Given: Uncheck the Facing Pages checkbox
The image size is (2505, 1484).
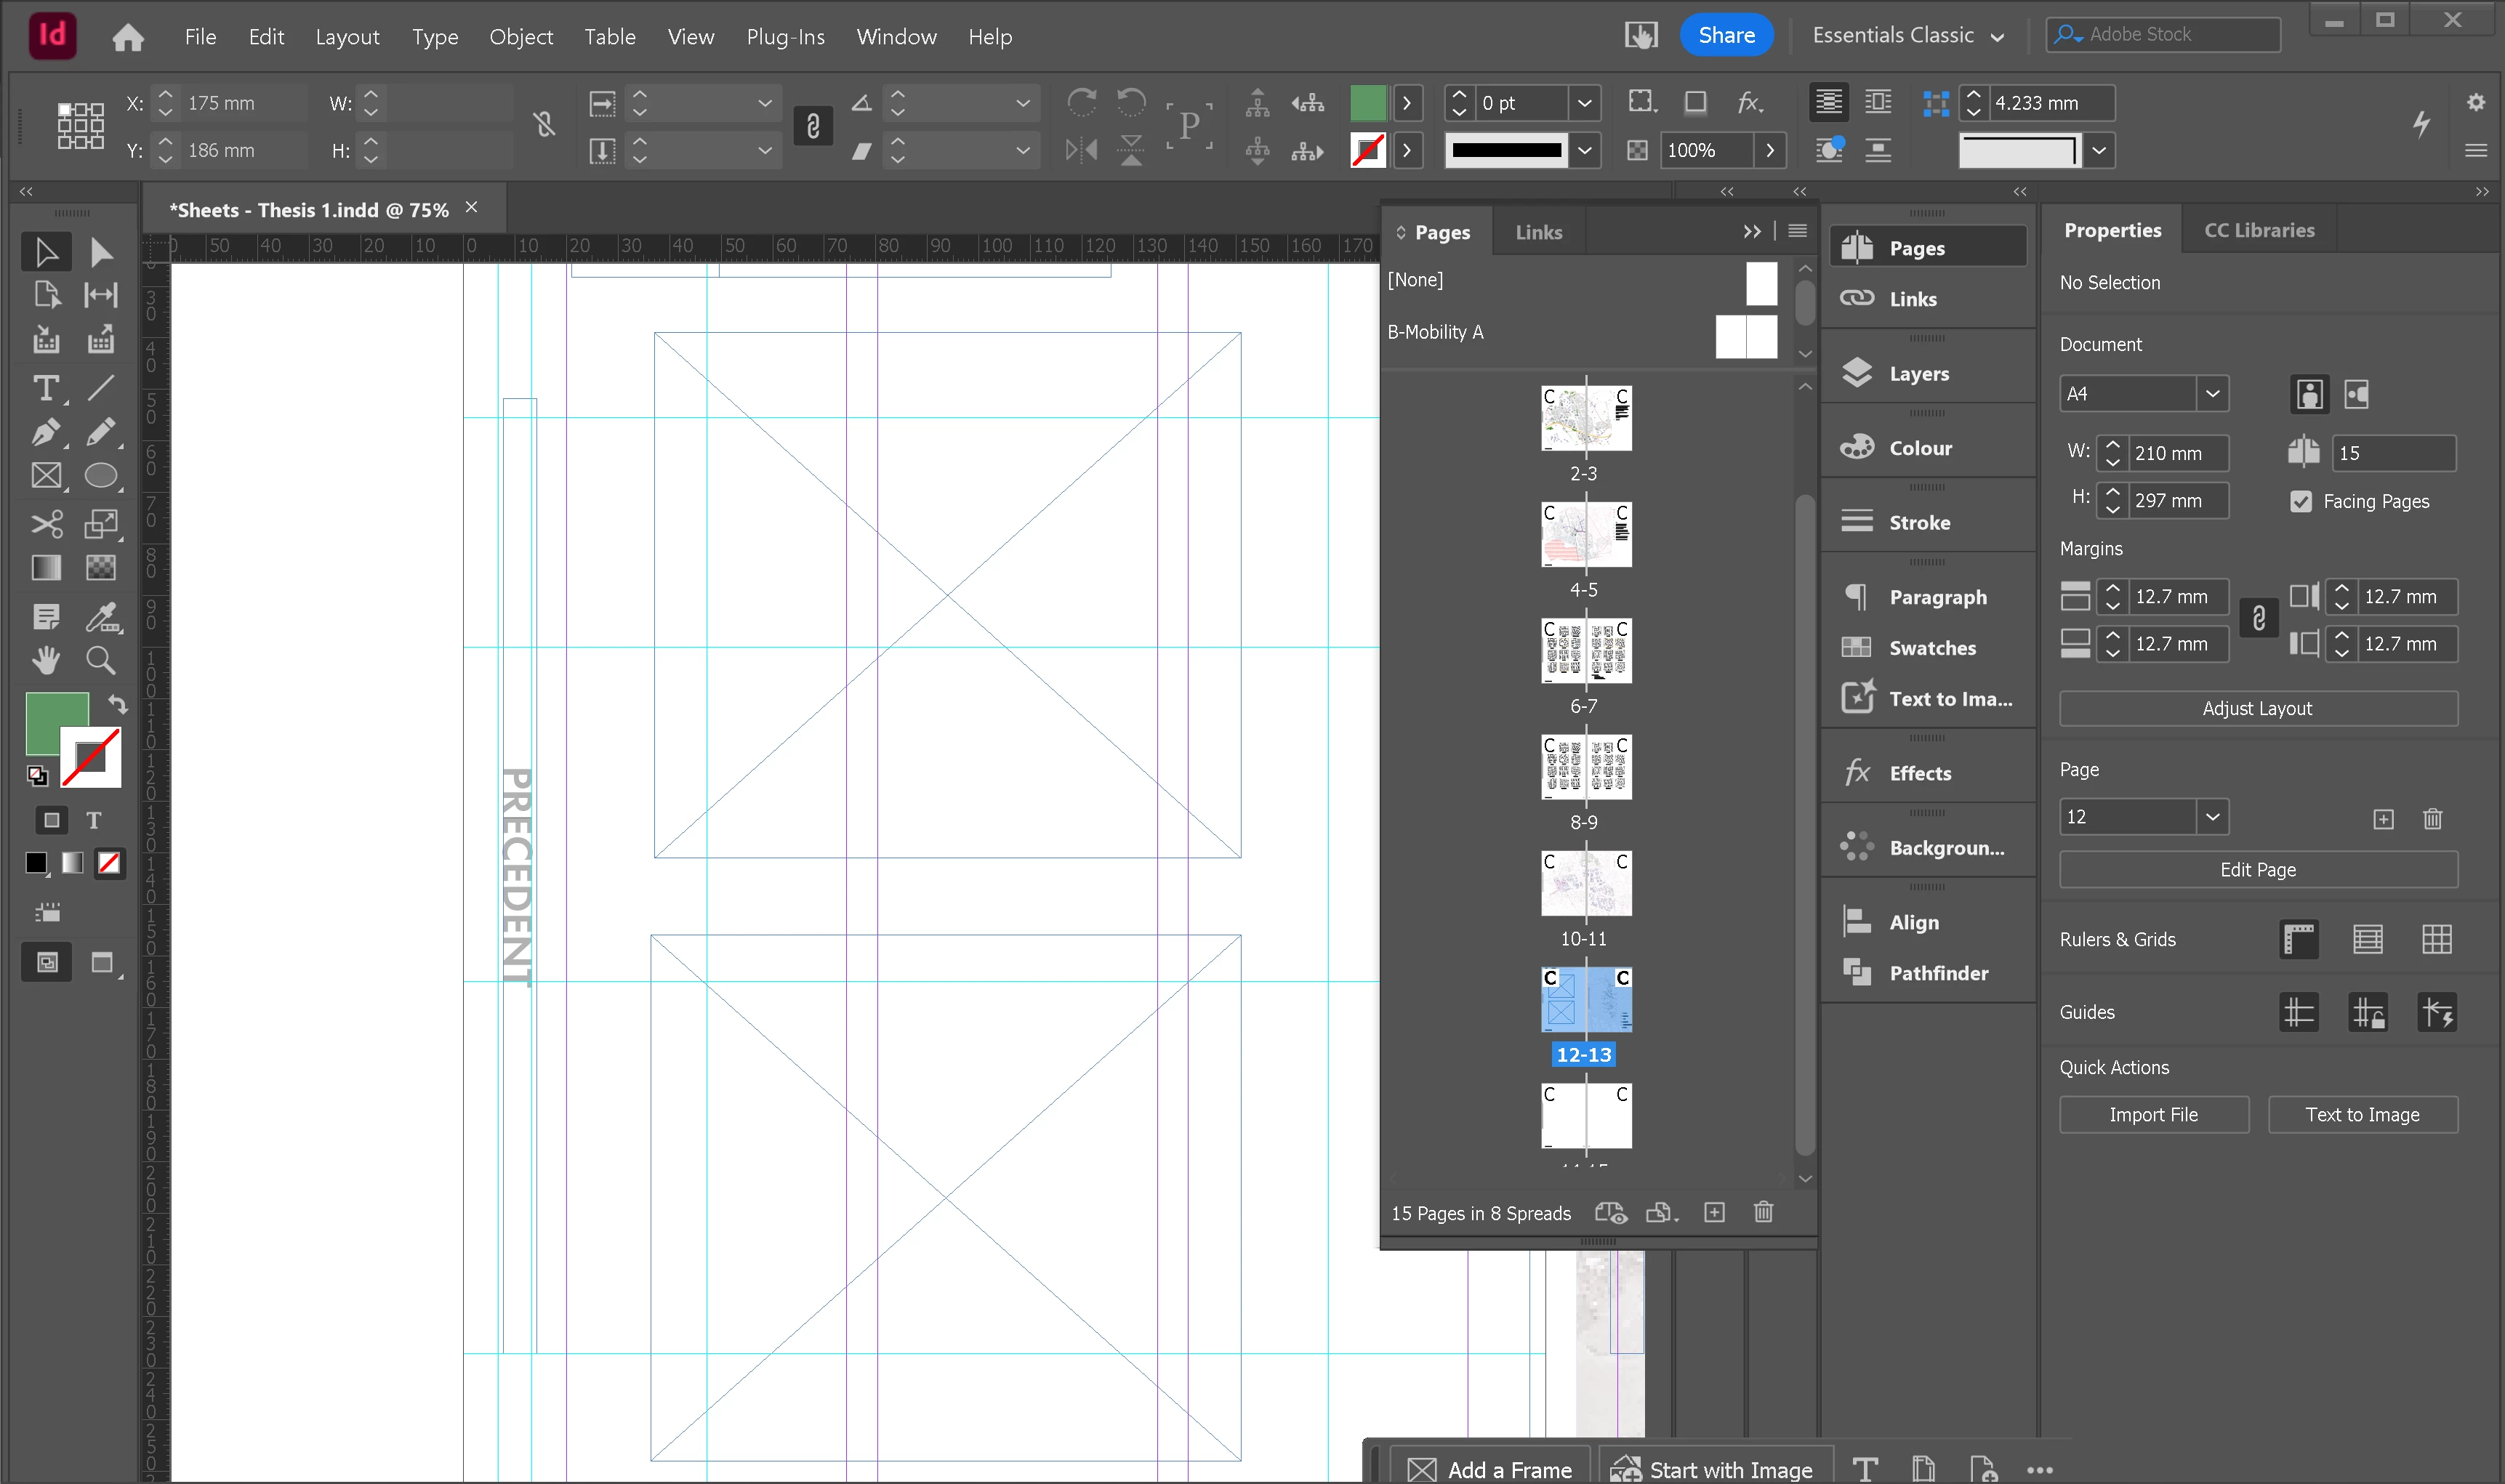Looking at the screenshot, I should point(2301,502).
